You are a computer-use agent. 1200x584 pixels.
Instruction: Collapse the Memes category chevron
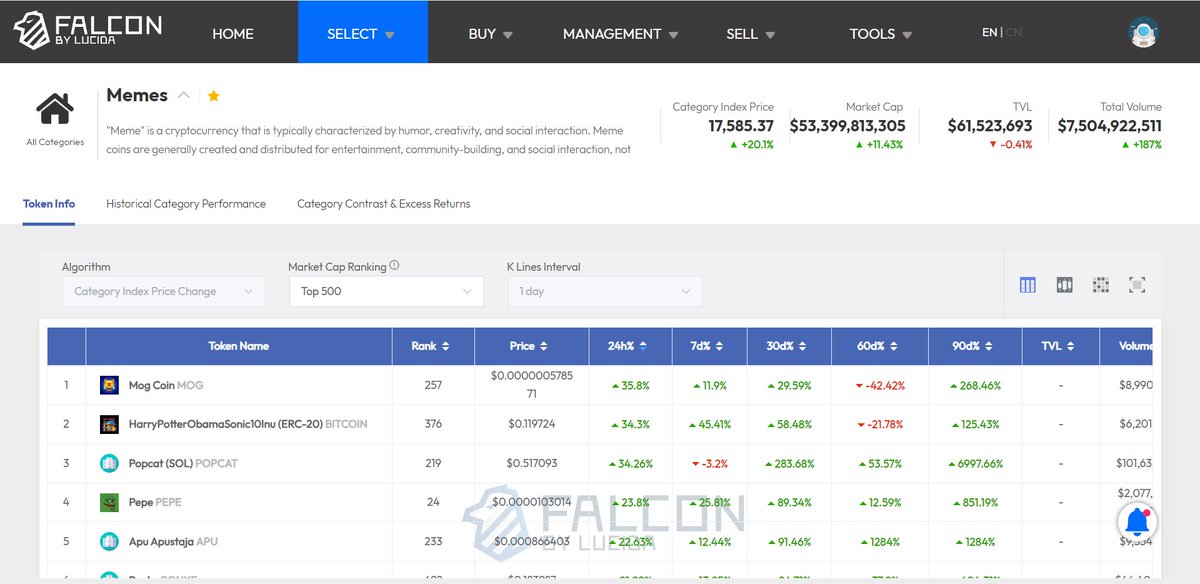tap(183, 95)
